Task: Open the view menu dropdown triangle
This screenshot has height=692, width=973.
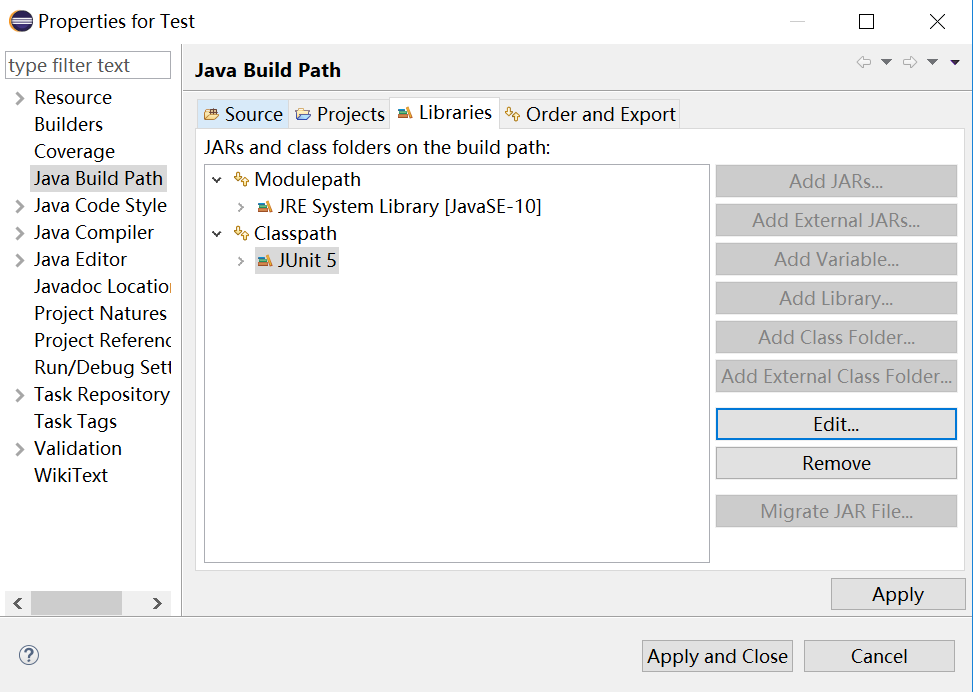Action: (x=955, y=62)
